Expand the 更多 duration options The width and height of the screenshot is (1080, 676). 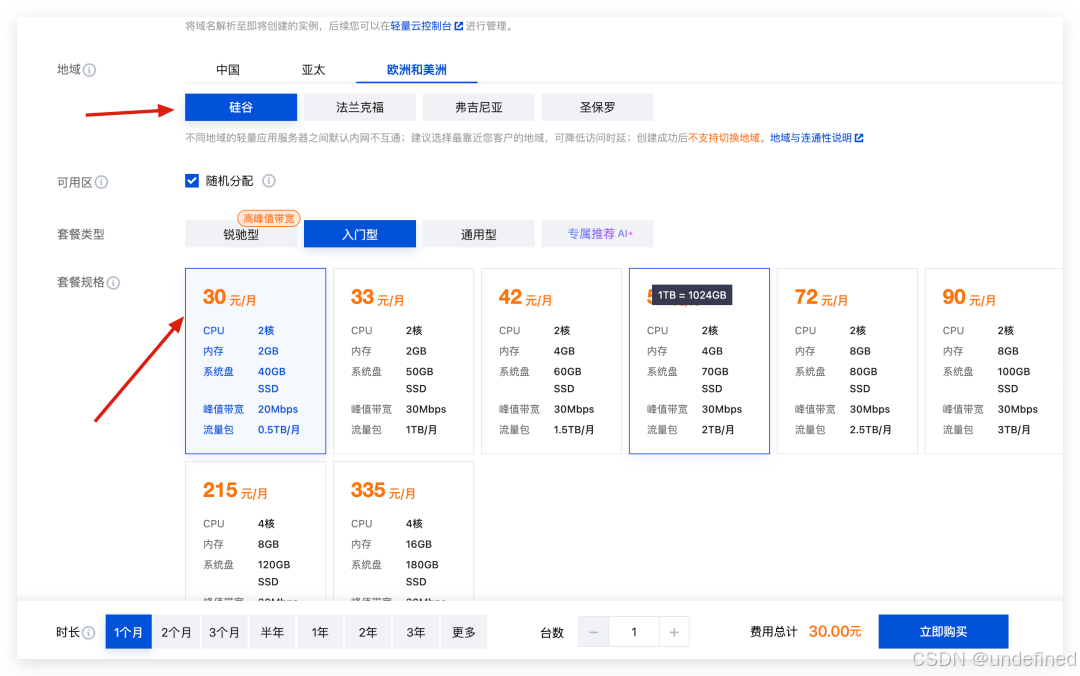click(463, 631)
